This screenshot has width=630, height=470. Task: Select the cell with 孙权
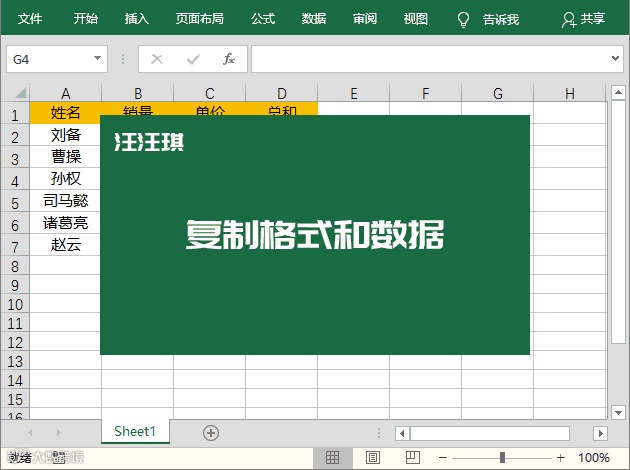65,179
